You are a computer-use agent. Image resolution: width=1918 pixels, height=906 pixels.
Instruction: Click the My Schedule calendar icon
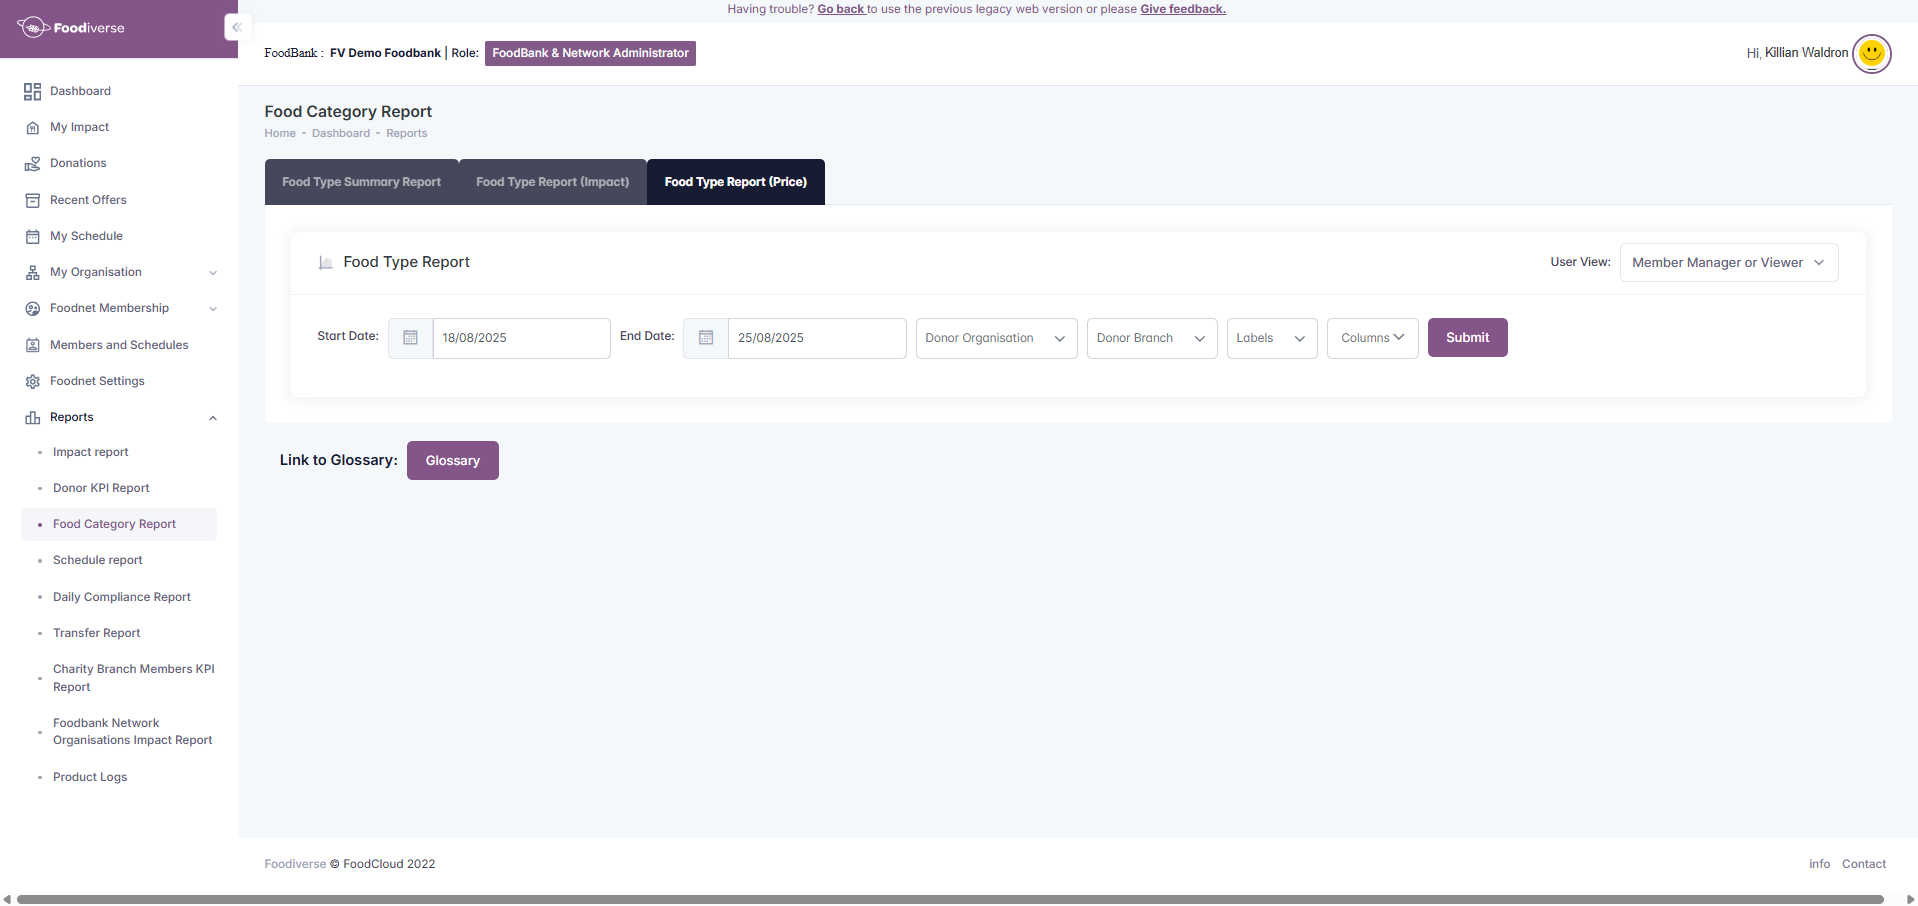32,237
